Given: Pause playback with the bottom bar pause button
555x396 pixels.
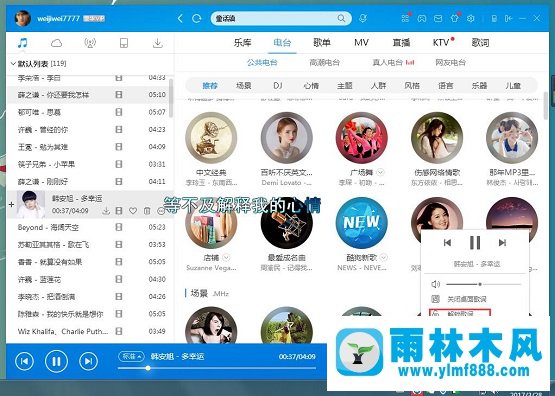Looking at the screenshot, I should 56,361.
